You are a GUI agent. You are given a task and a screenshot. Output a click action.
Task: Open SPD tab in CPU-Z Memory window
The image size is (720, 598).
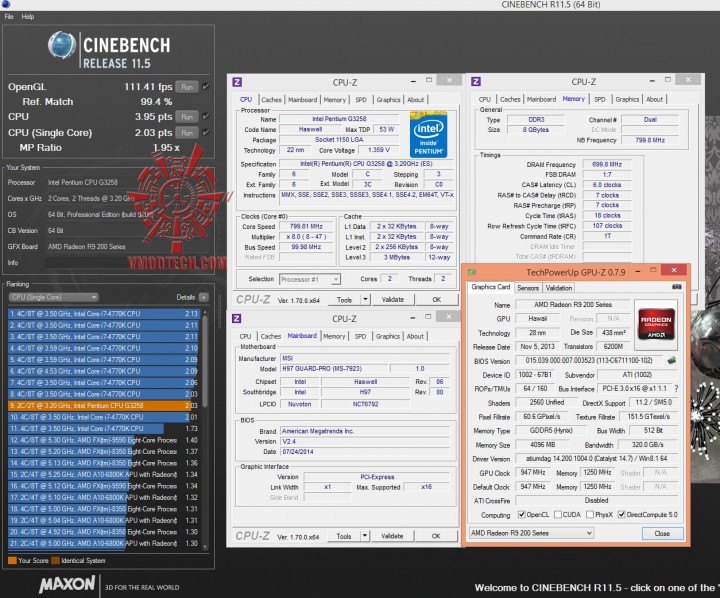600,99
